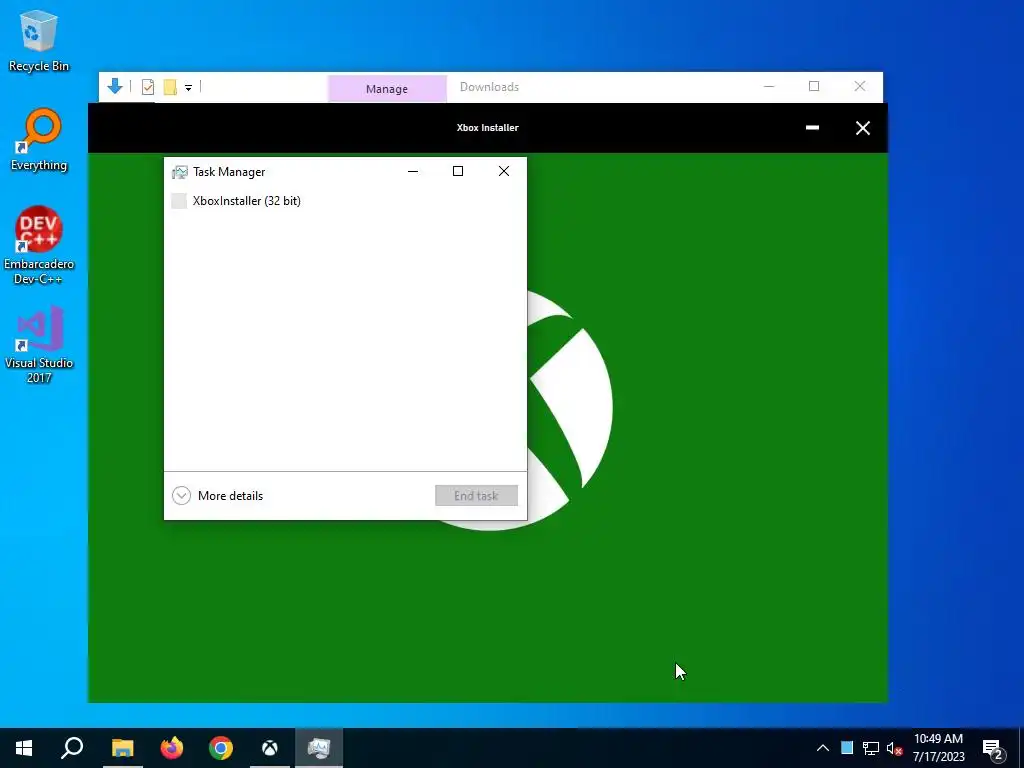
Task: Click the New folder icon in Explorer toolbar
Action: click(x=170, y=87)
